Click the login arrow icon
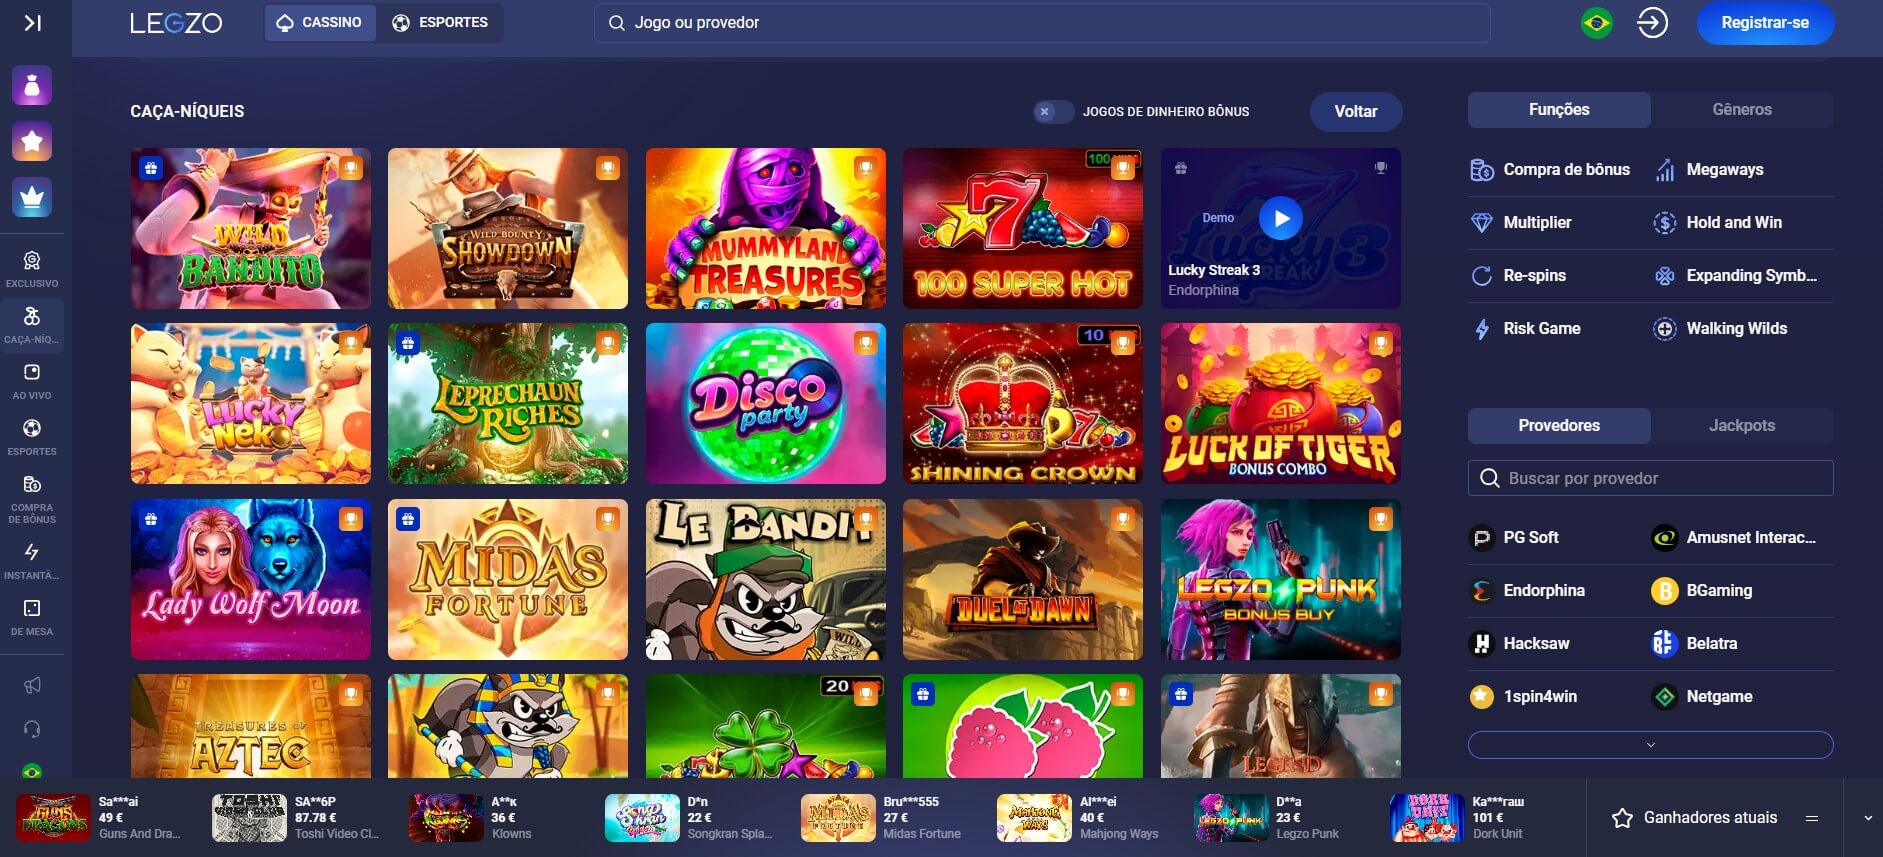Screen dimensions: 1883x857 tap(1652, 22)
